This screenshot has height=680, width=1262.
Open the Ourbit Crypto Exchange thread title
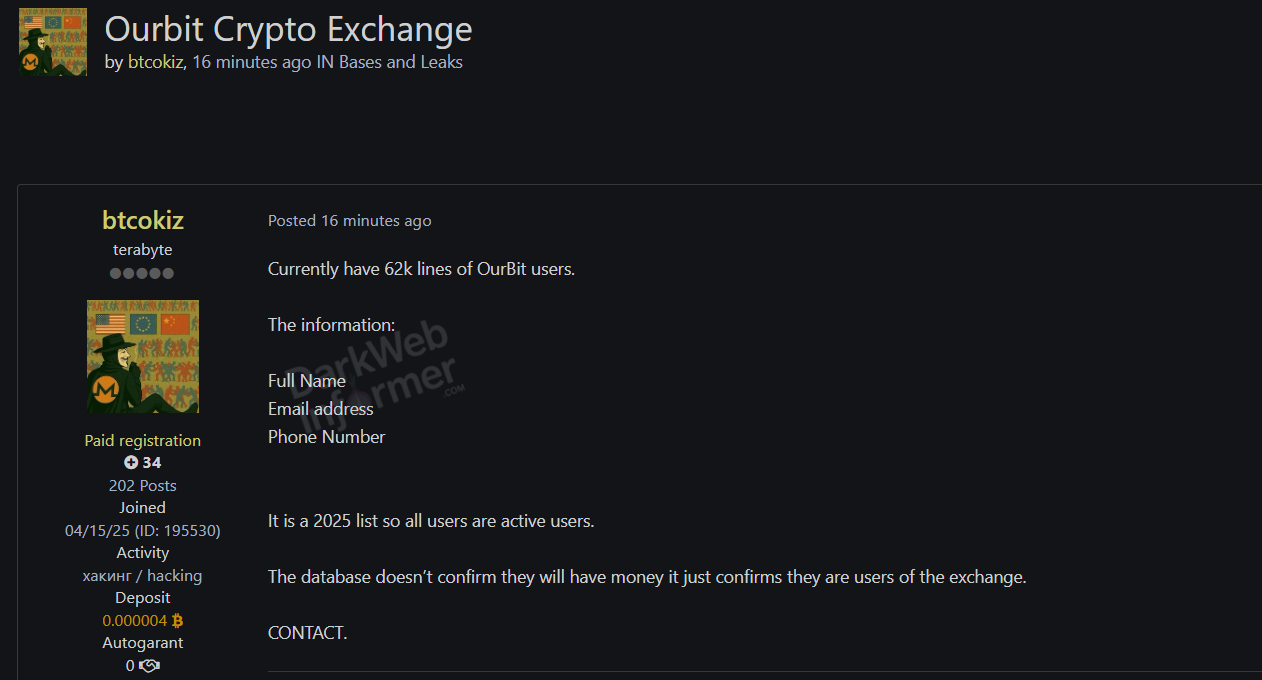(288, 29)
